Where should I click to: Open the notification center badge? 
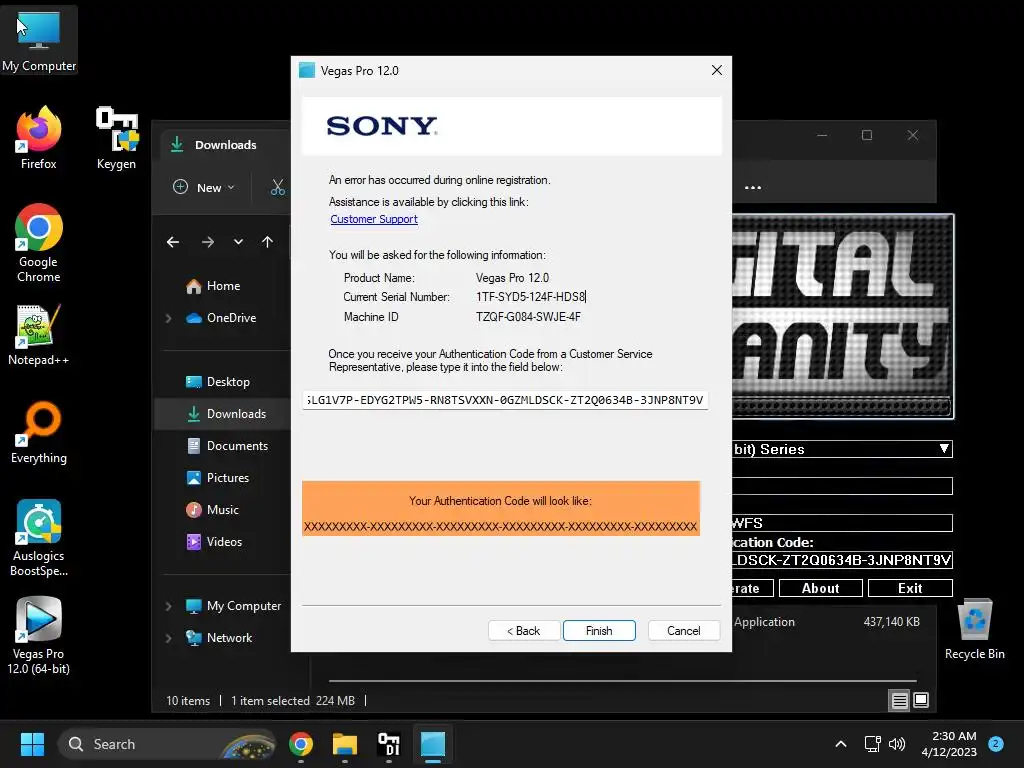(x=996, y=744)
